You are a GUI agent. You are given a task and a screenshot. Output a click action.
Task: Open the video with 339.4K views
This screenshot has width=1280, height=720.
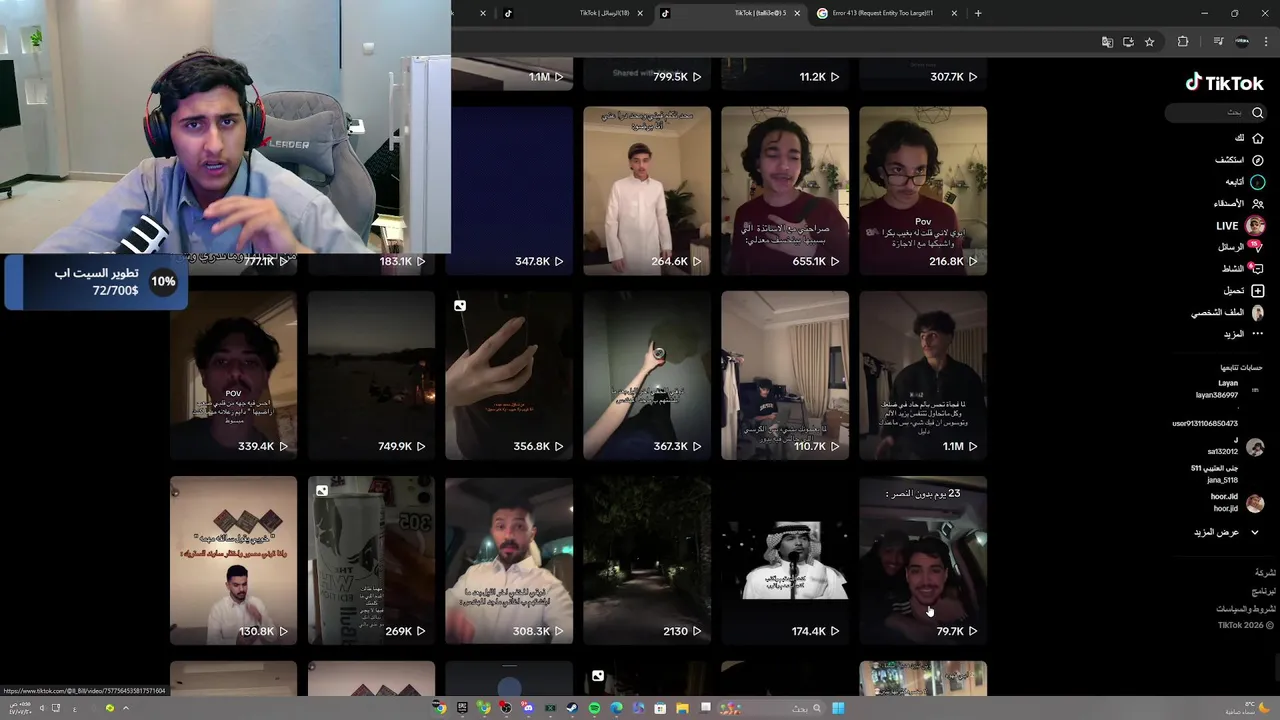pyautogui.click(x=233, y=375)
